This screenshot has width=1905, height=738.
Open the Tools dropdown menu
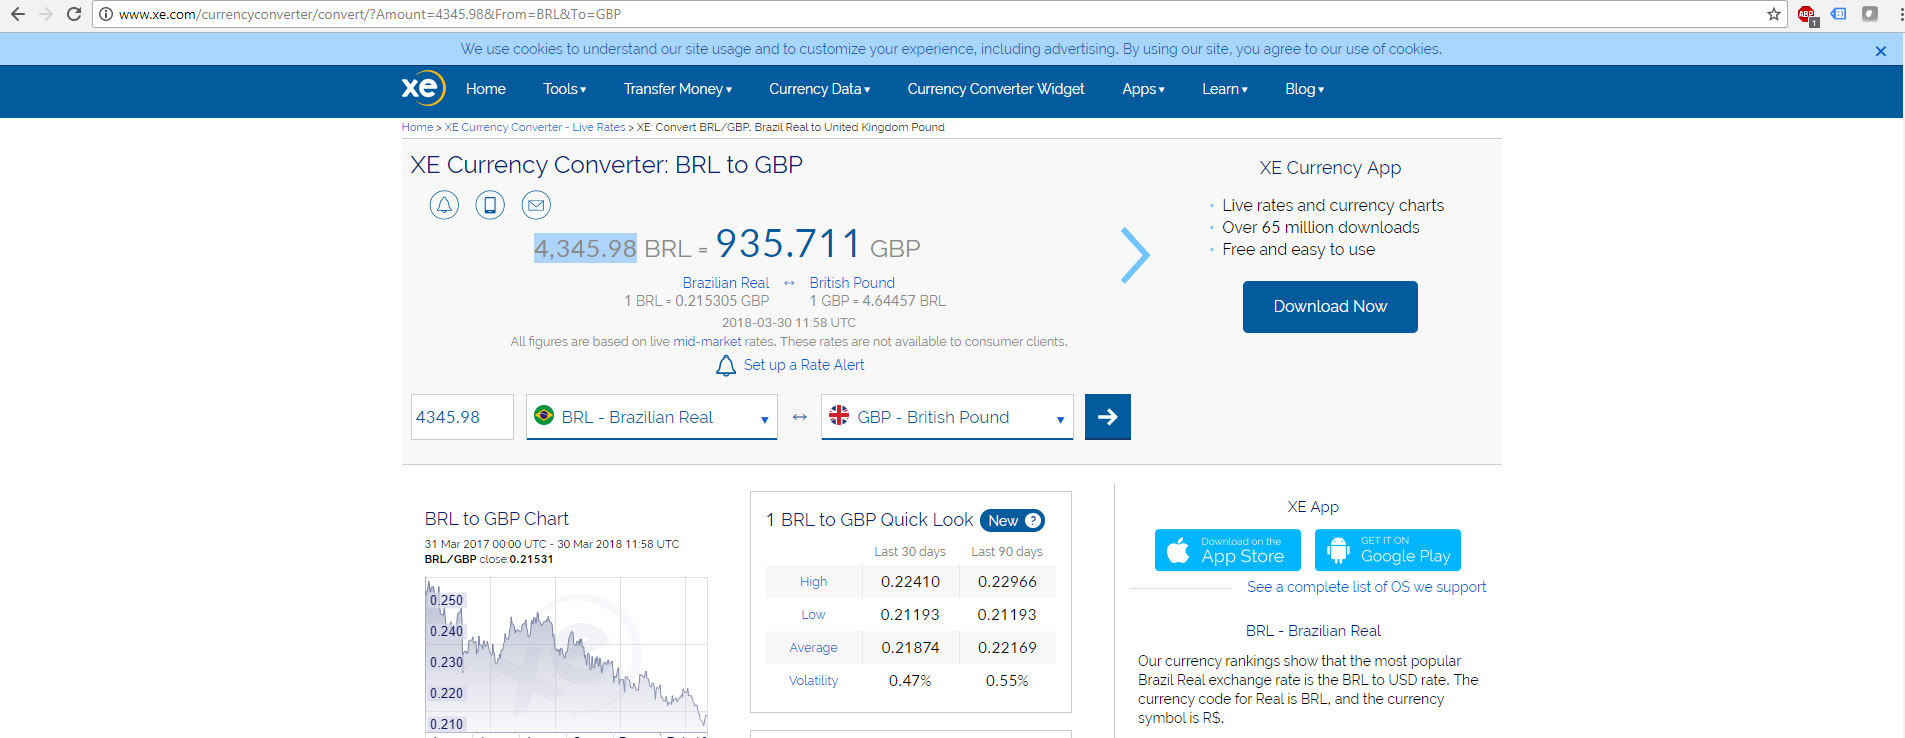[x=565, y=89]
